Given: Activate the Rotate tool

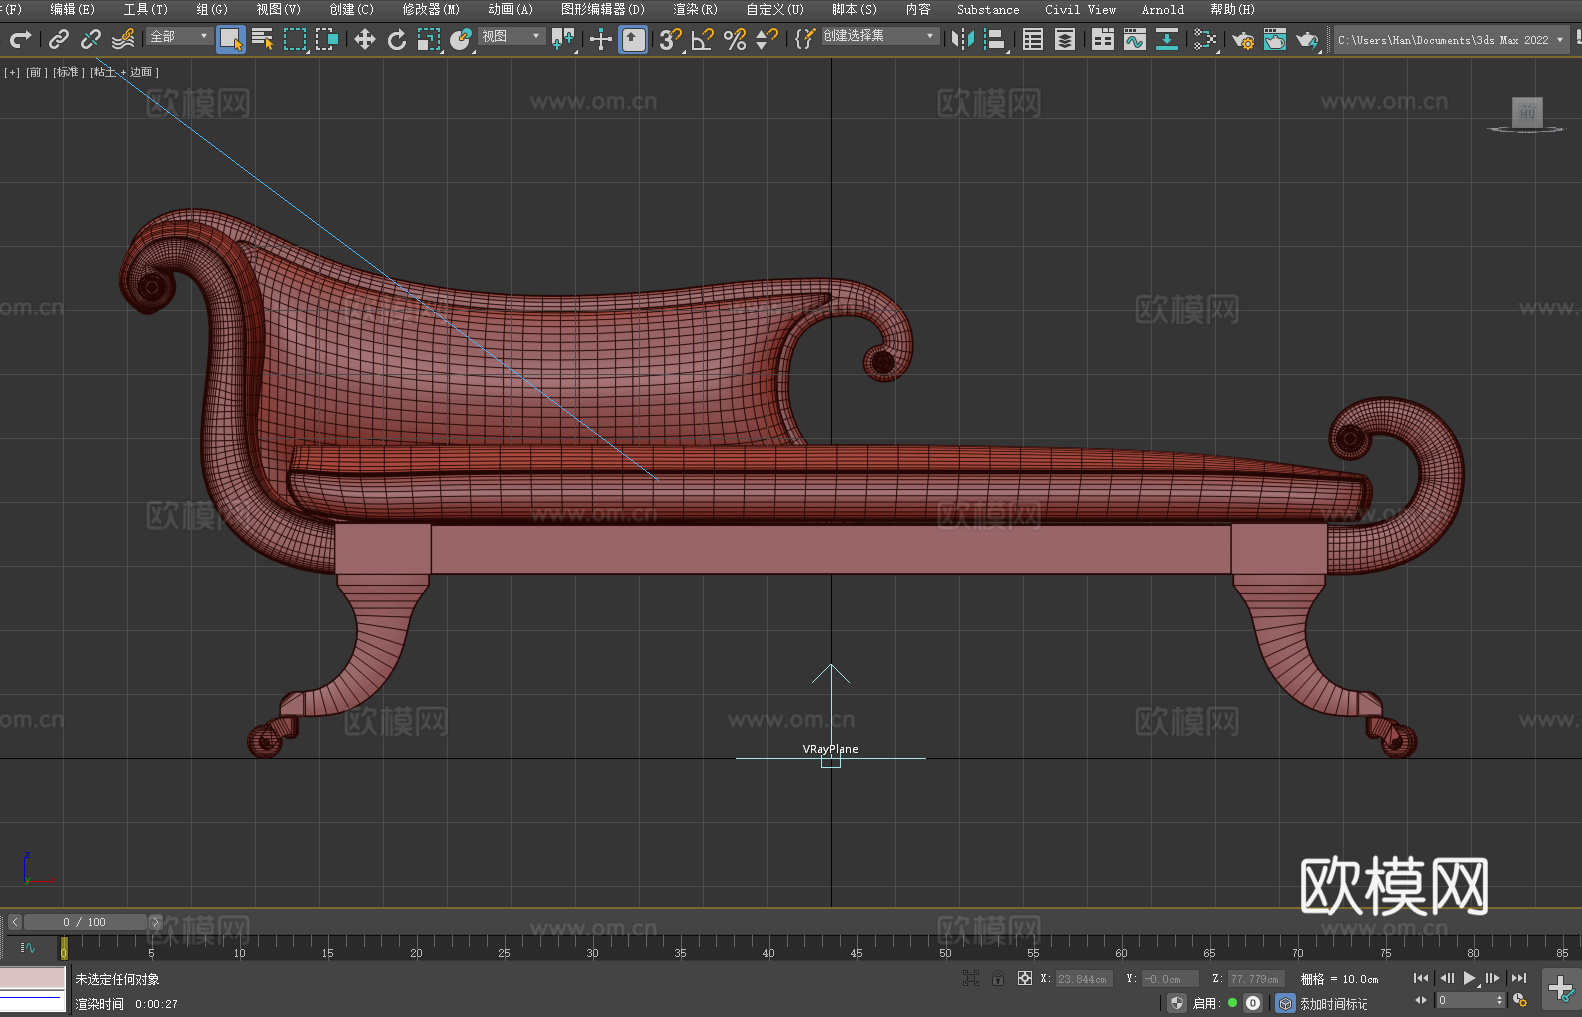Looking at the screenshot, I should click(x=397, y=39).
